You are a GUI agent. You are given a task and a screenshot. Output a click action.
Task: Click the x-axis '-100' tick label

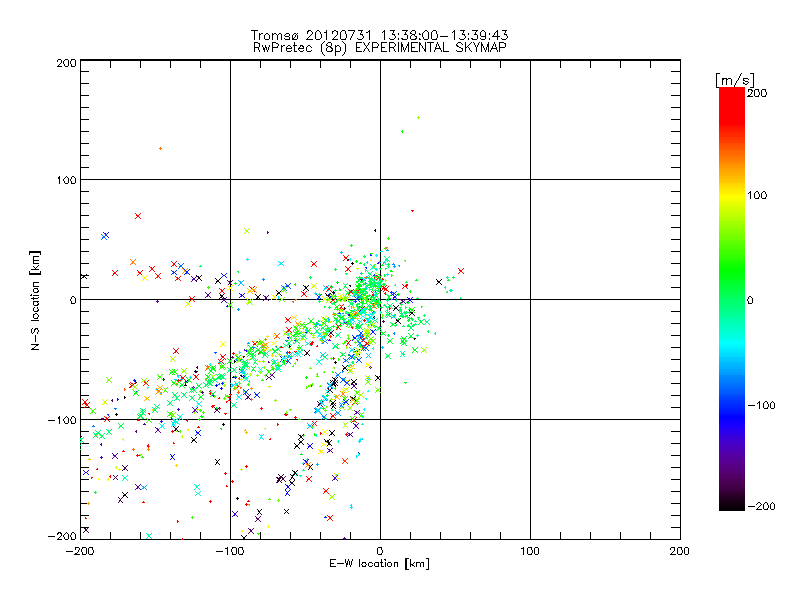coord(230,551)
